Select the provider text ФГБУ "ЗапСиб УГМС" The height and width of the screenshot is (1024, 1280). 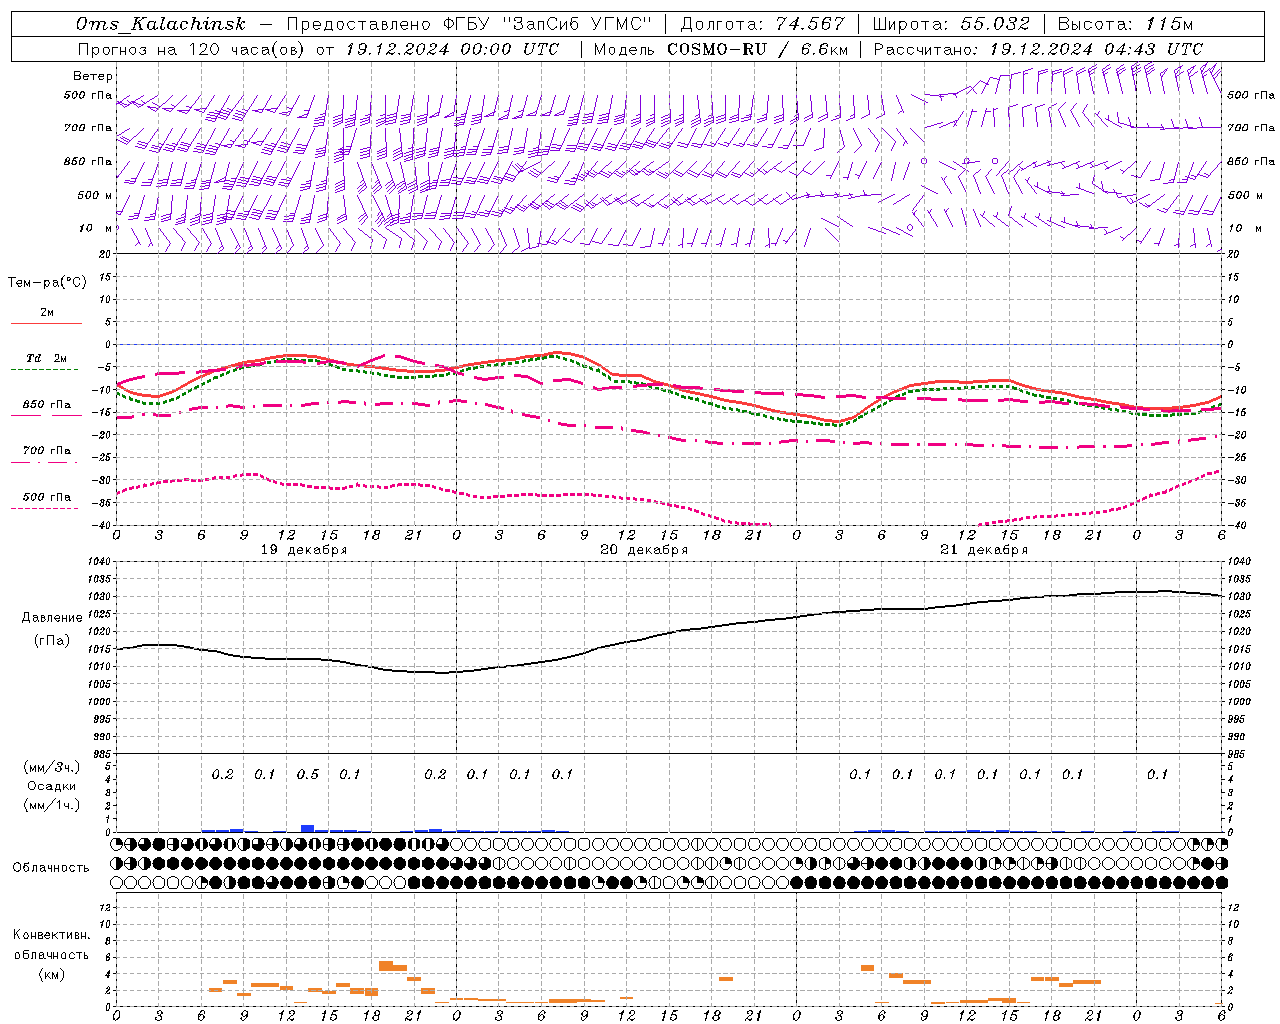pos(547,24)
